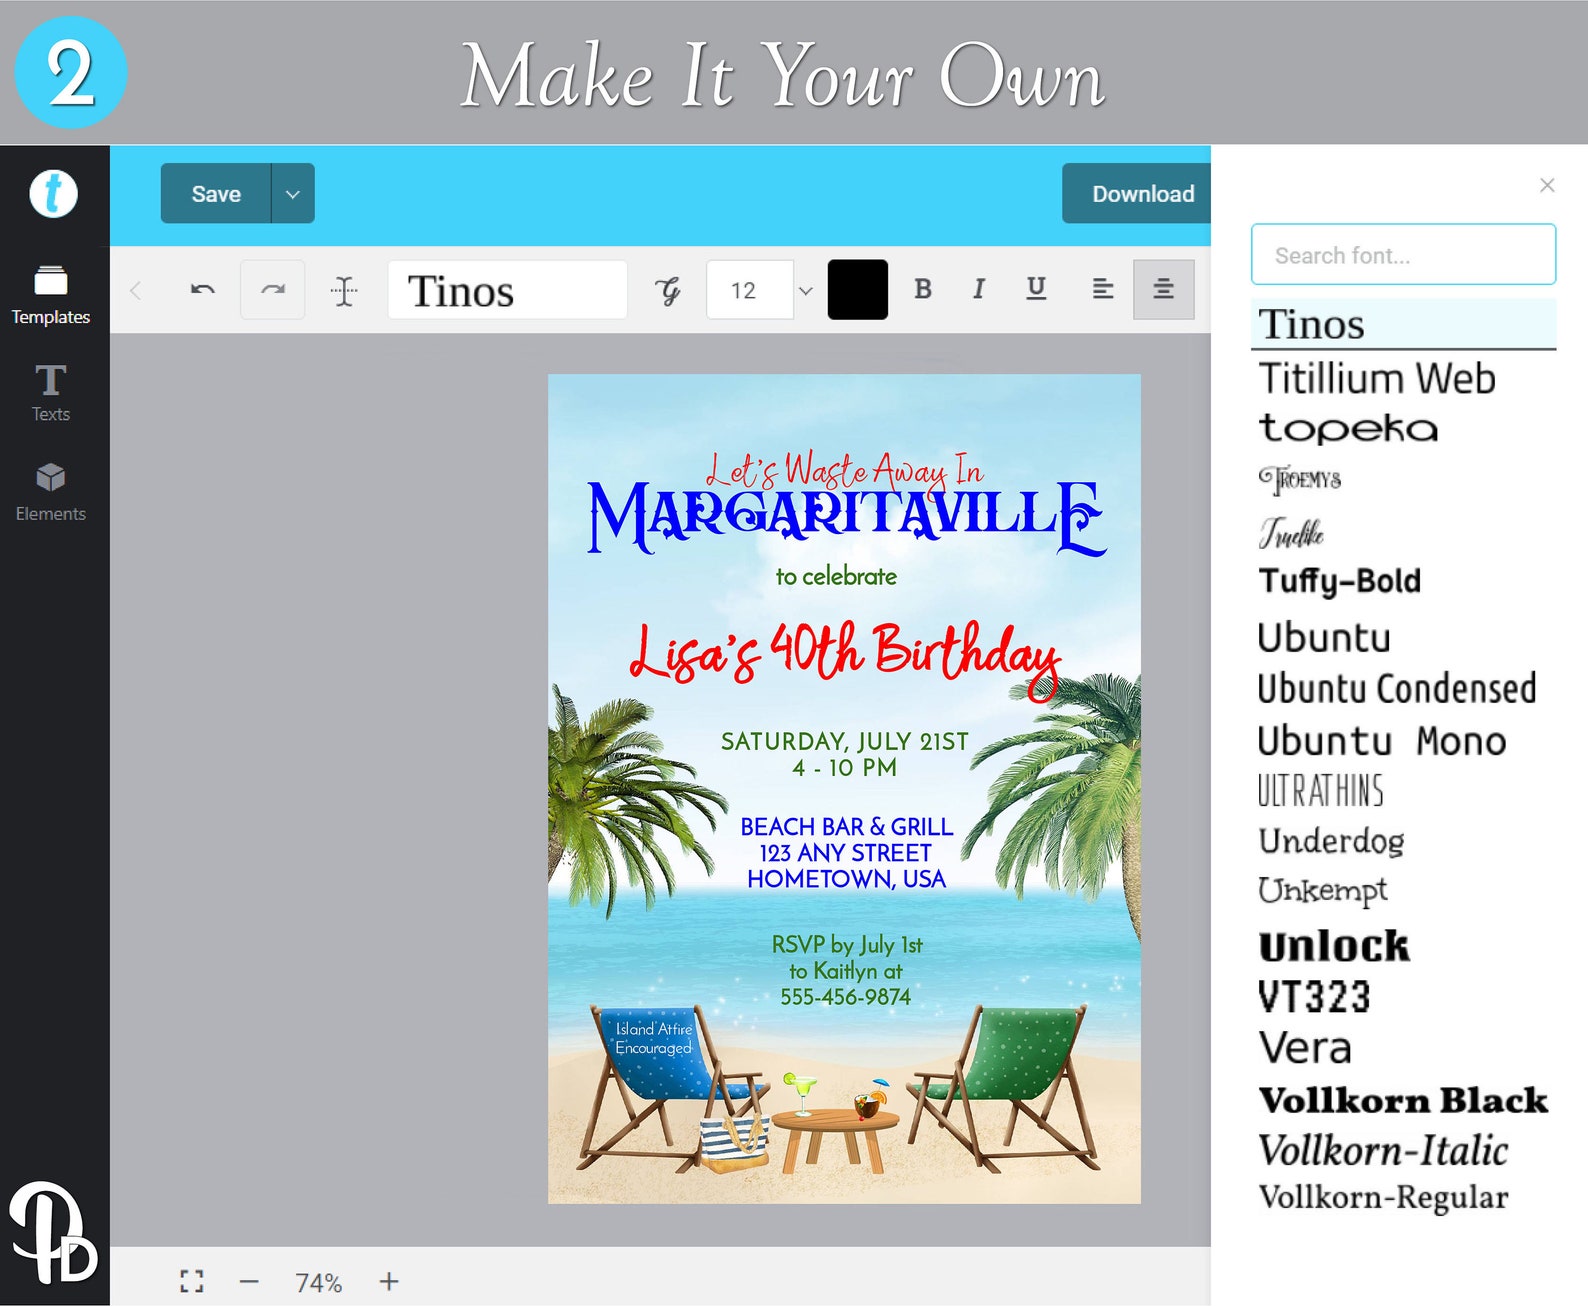This screenshot has height=1306, width=1588.
Task: Click the 74% zoom level
Action: pos(318,1282)
